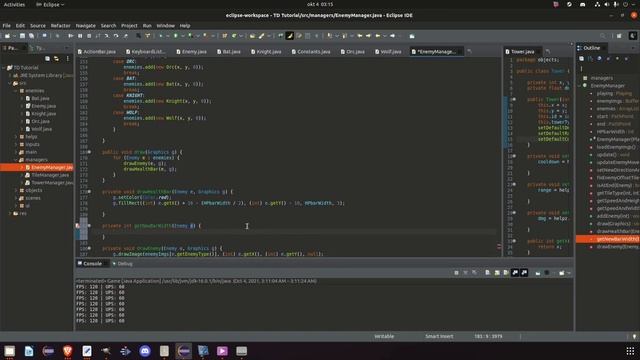Image resolution: width=640 pixels, height=360 pixels.
Task: Click Clear Console icon in Console toolbar
Action: (488, 273)
